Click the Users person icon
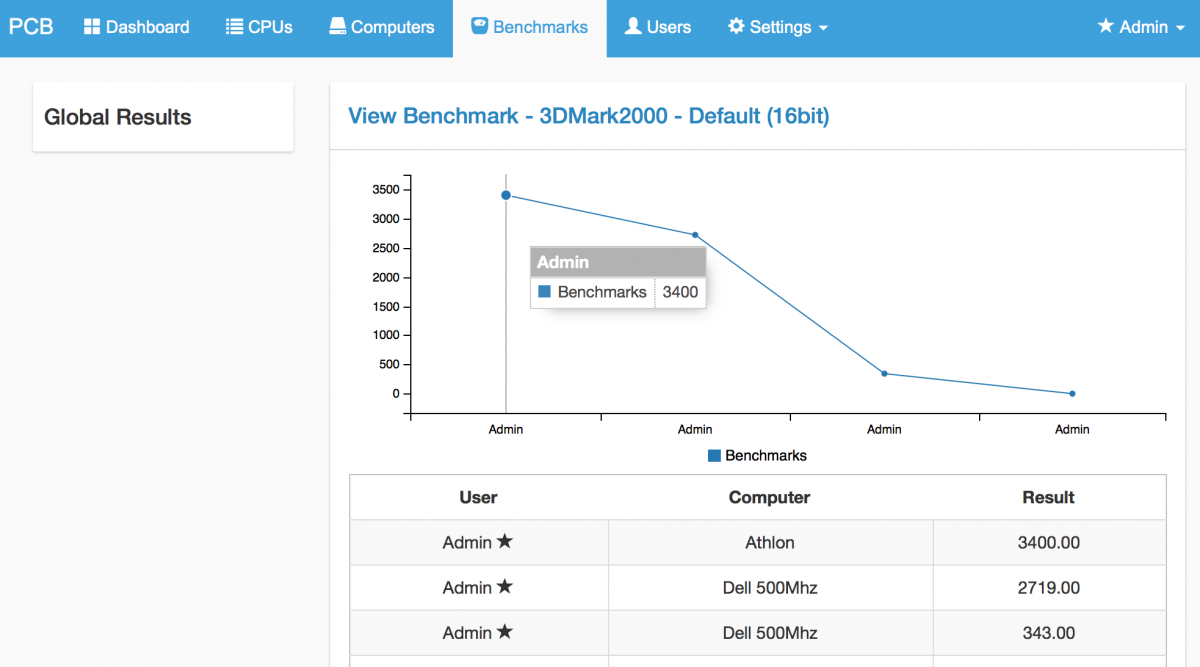This screenshot has height=667, width=1200. (633, 27)
